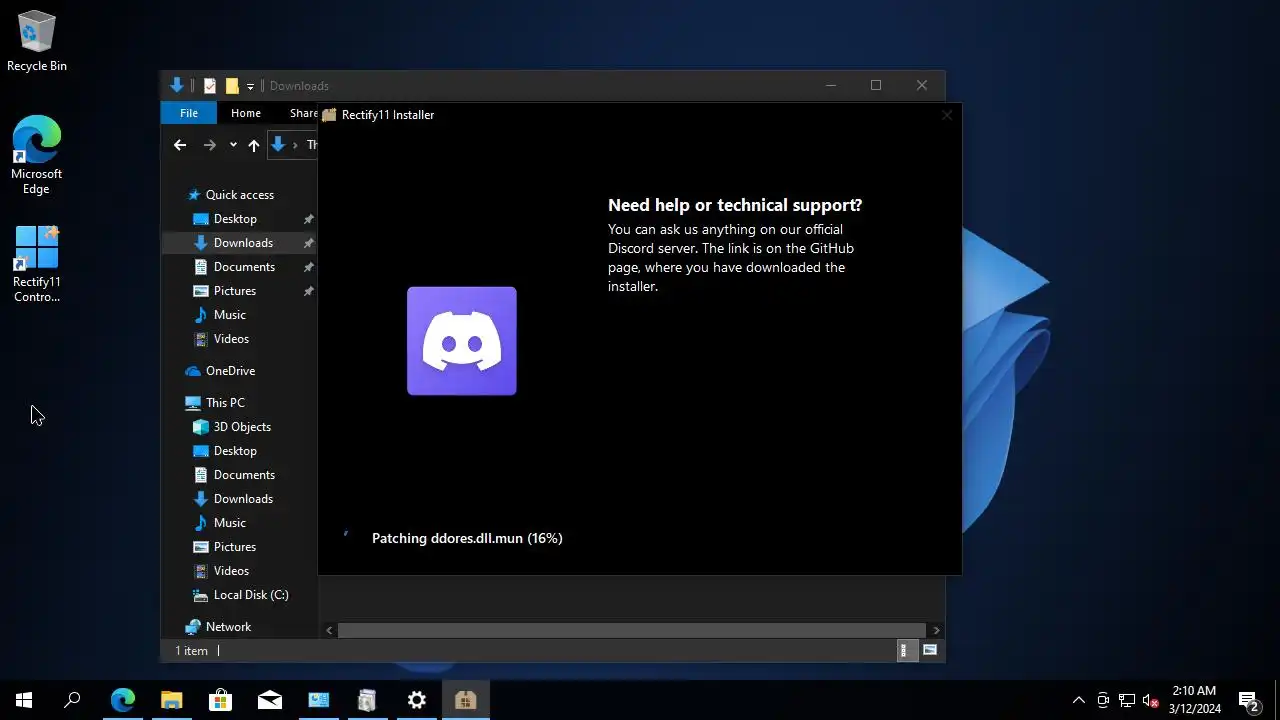Open taskbar Search magnifier
The height and width of the screenshot is (720, 1280).
[x=72, y=700]
